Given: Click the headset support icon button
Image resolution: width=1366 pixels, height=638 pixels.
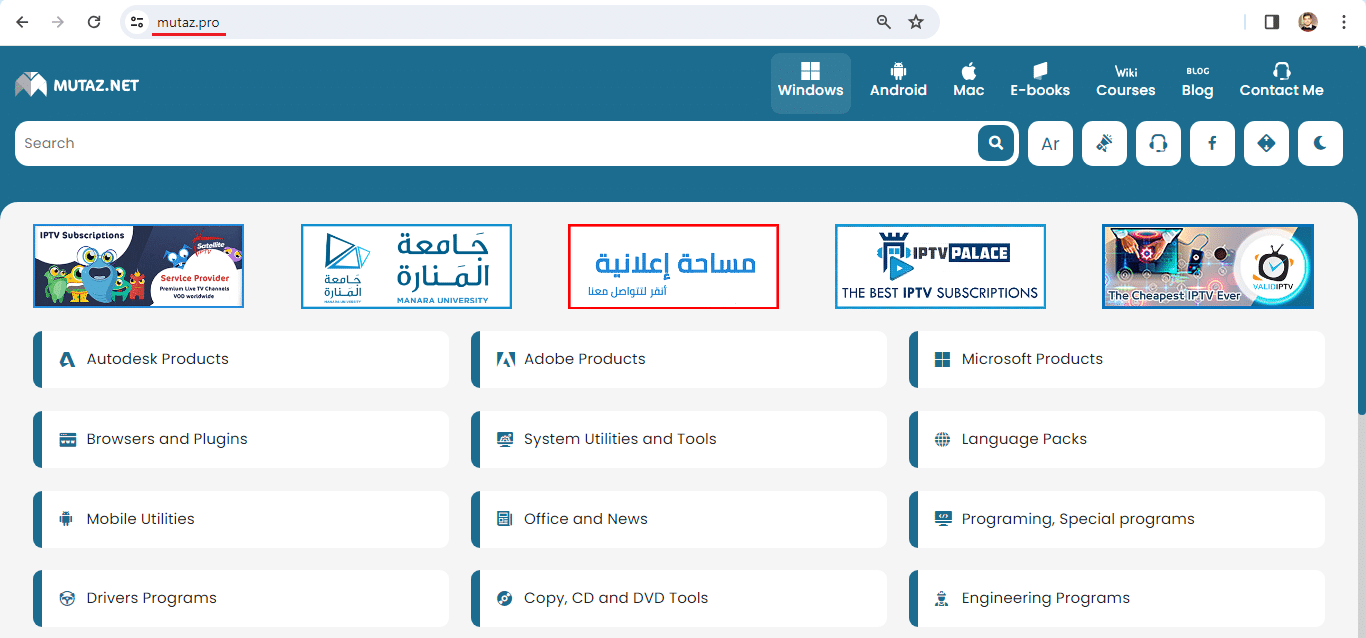Looking at the screenshot, I should (x=1158, y=143).
